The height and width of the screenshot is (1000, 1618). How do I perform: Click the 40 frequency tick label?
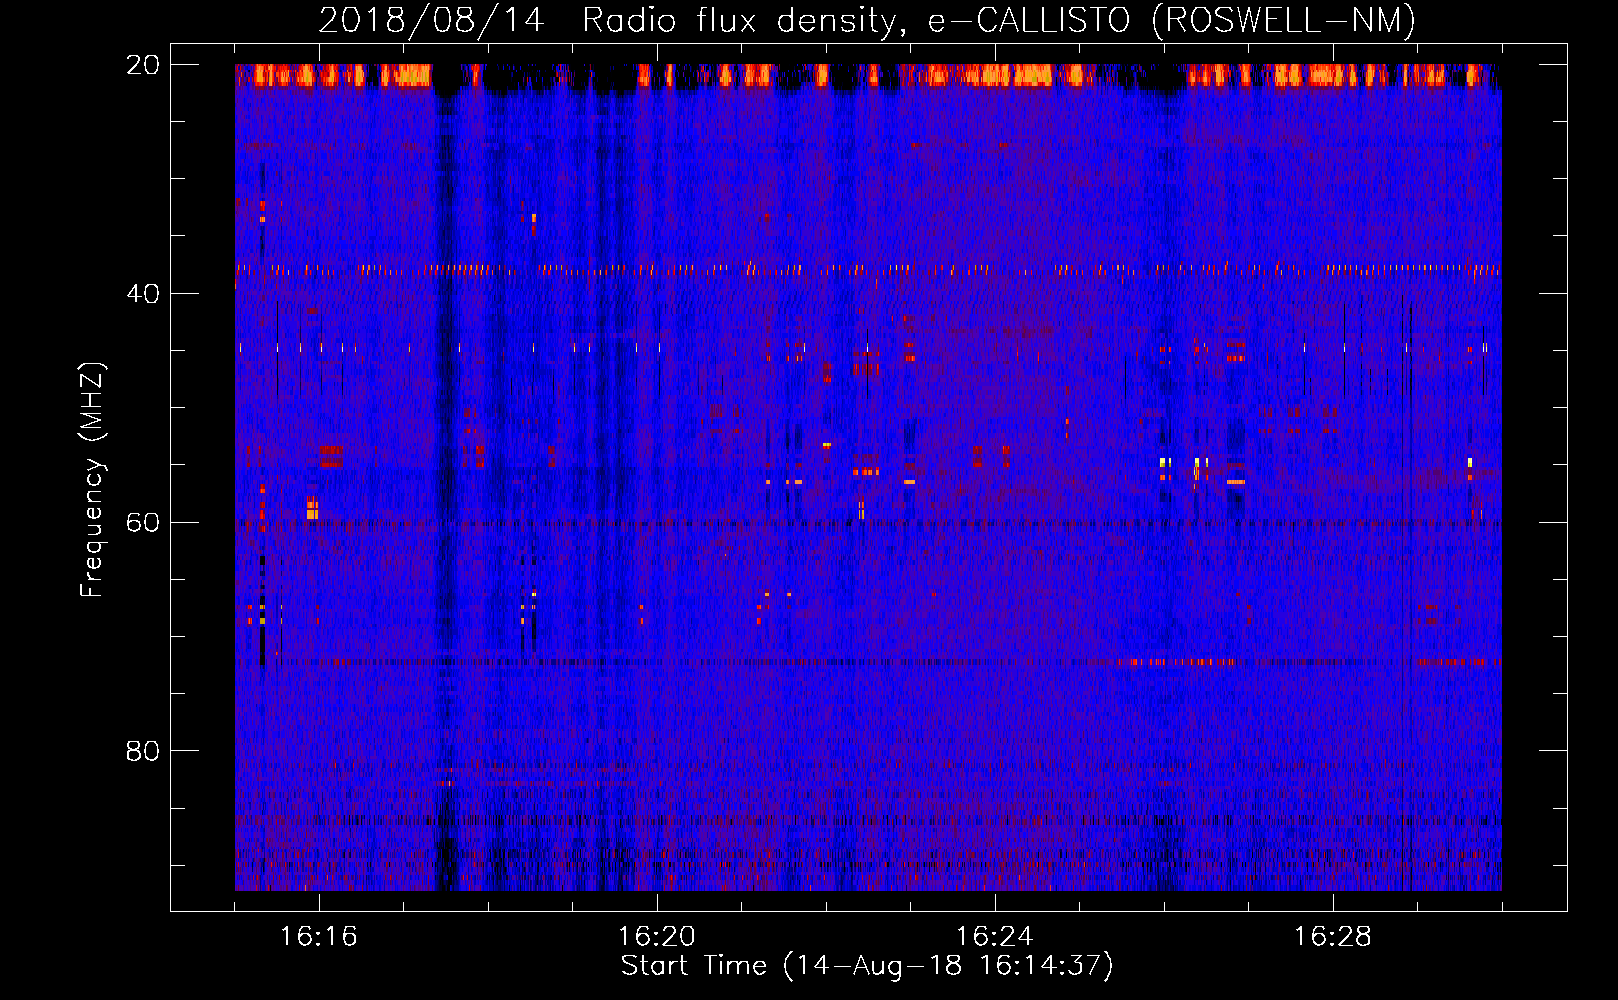pyautogui.click(x=143, y=294)
